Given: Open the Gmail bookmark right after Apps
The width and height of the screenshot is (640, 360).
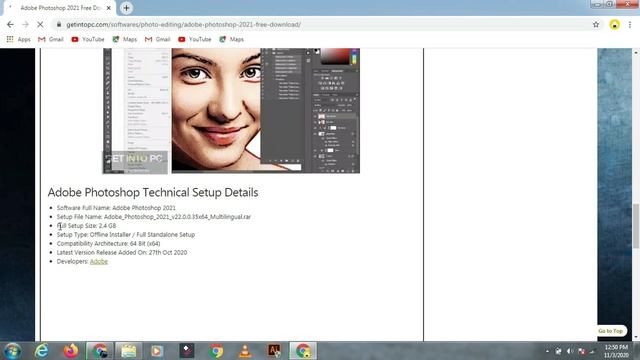Looking at the screenshot, I should [x=51, y=39].
